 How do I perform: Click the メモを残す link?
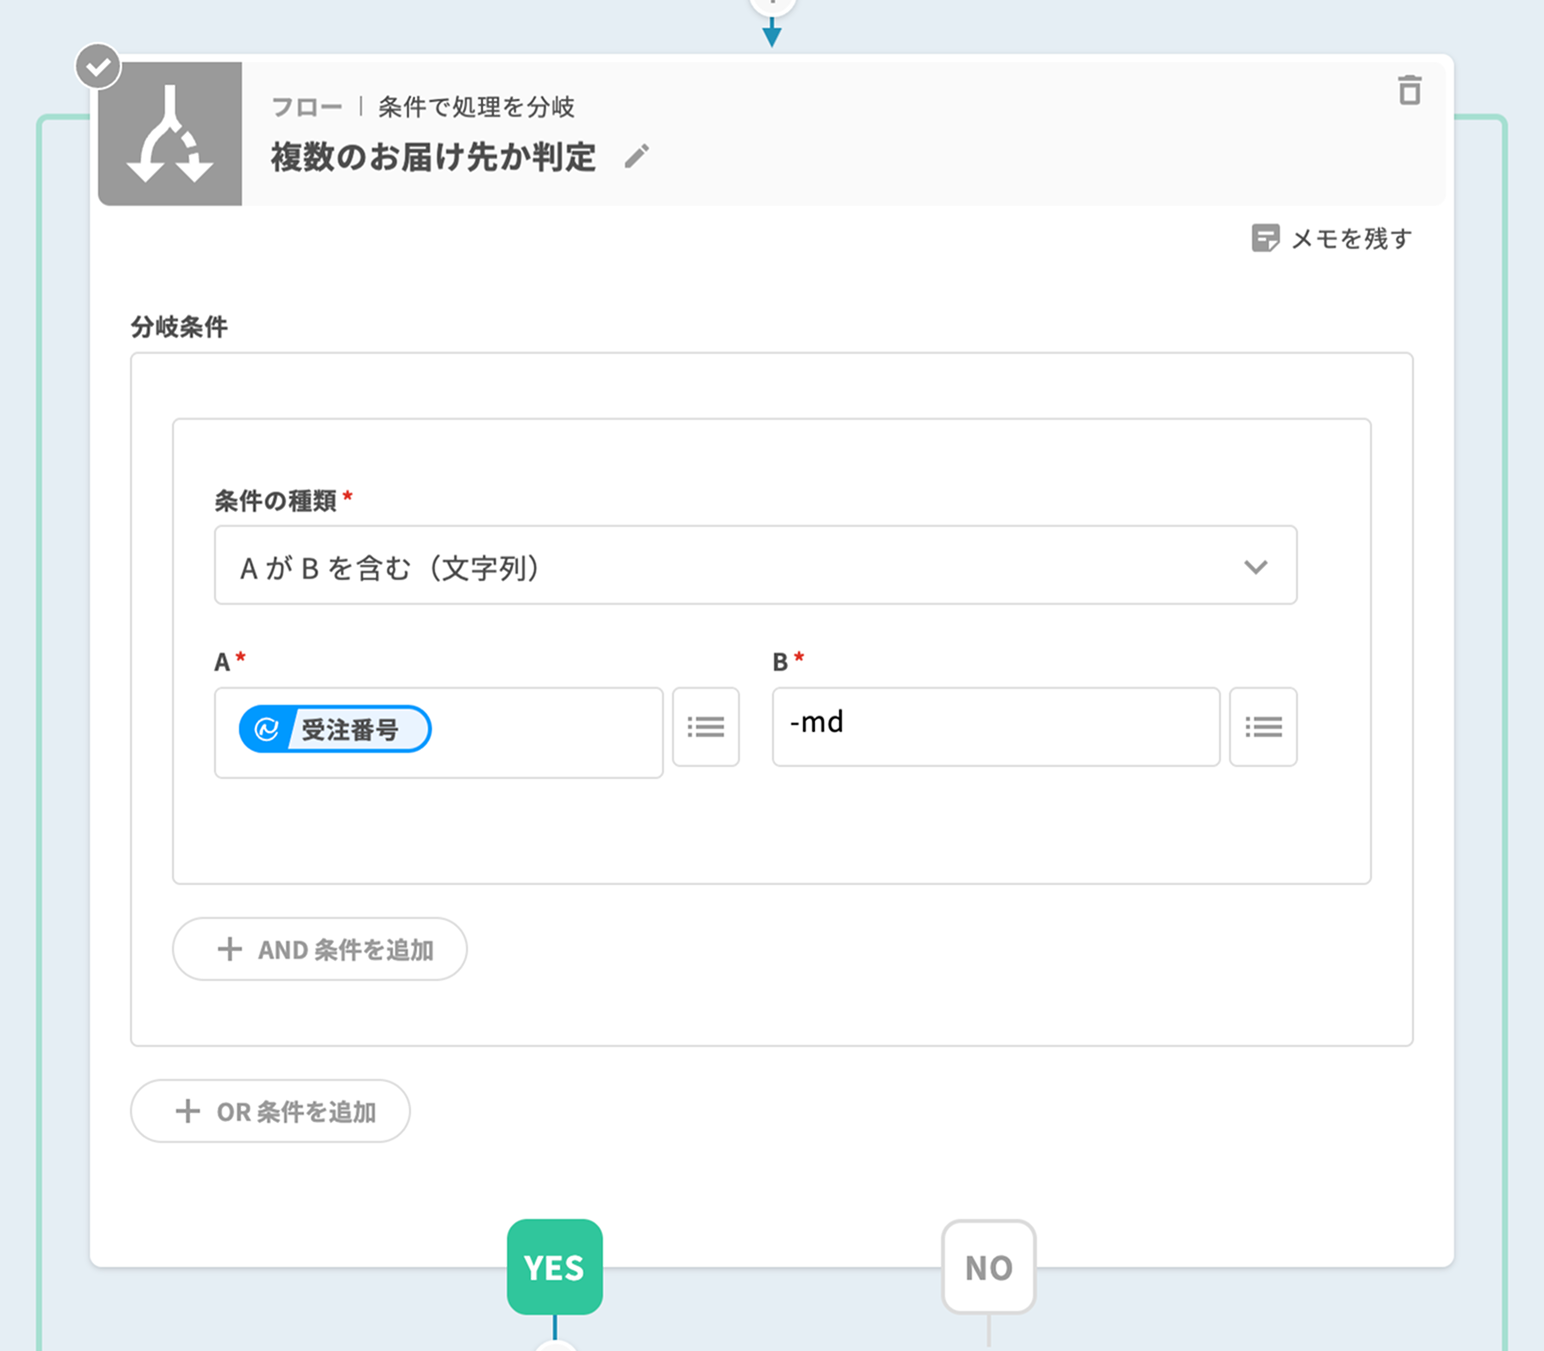pyautogui.click(x=1351, y=239)
